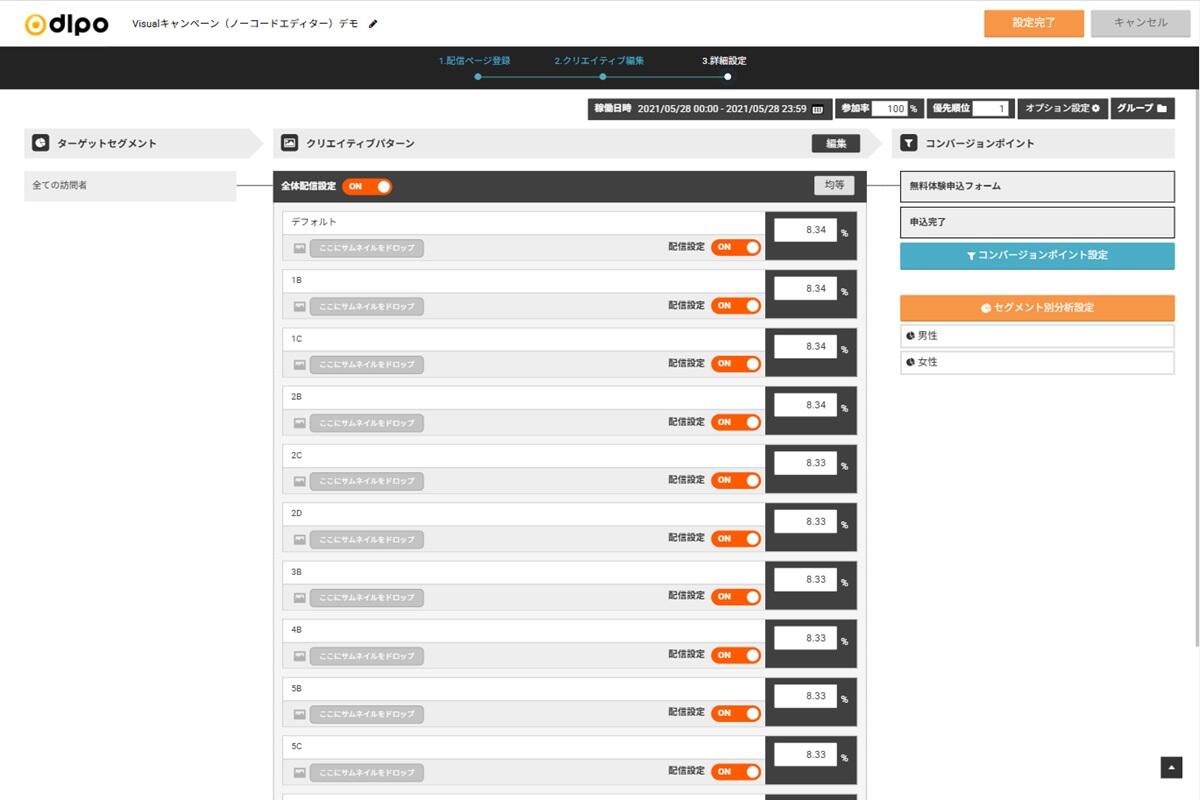Screen dimensions: 1200x800
Task: Go to step 1.配信ページ登録
Action: click(474, 61)
